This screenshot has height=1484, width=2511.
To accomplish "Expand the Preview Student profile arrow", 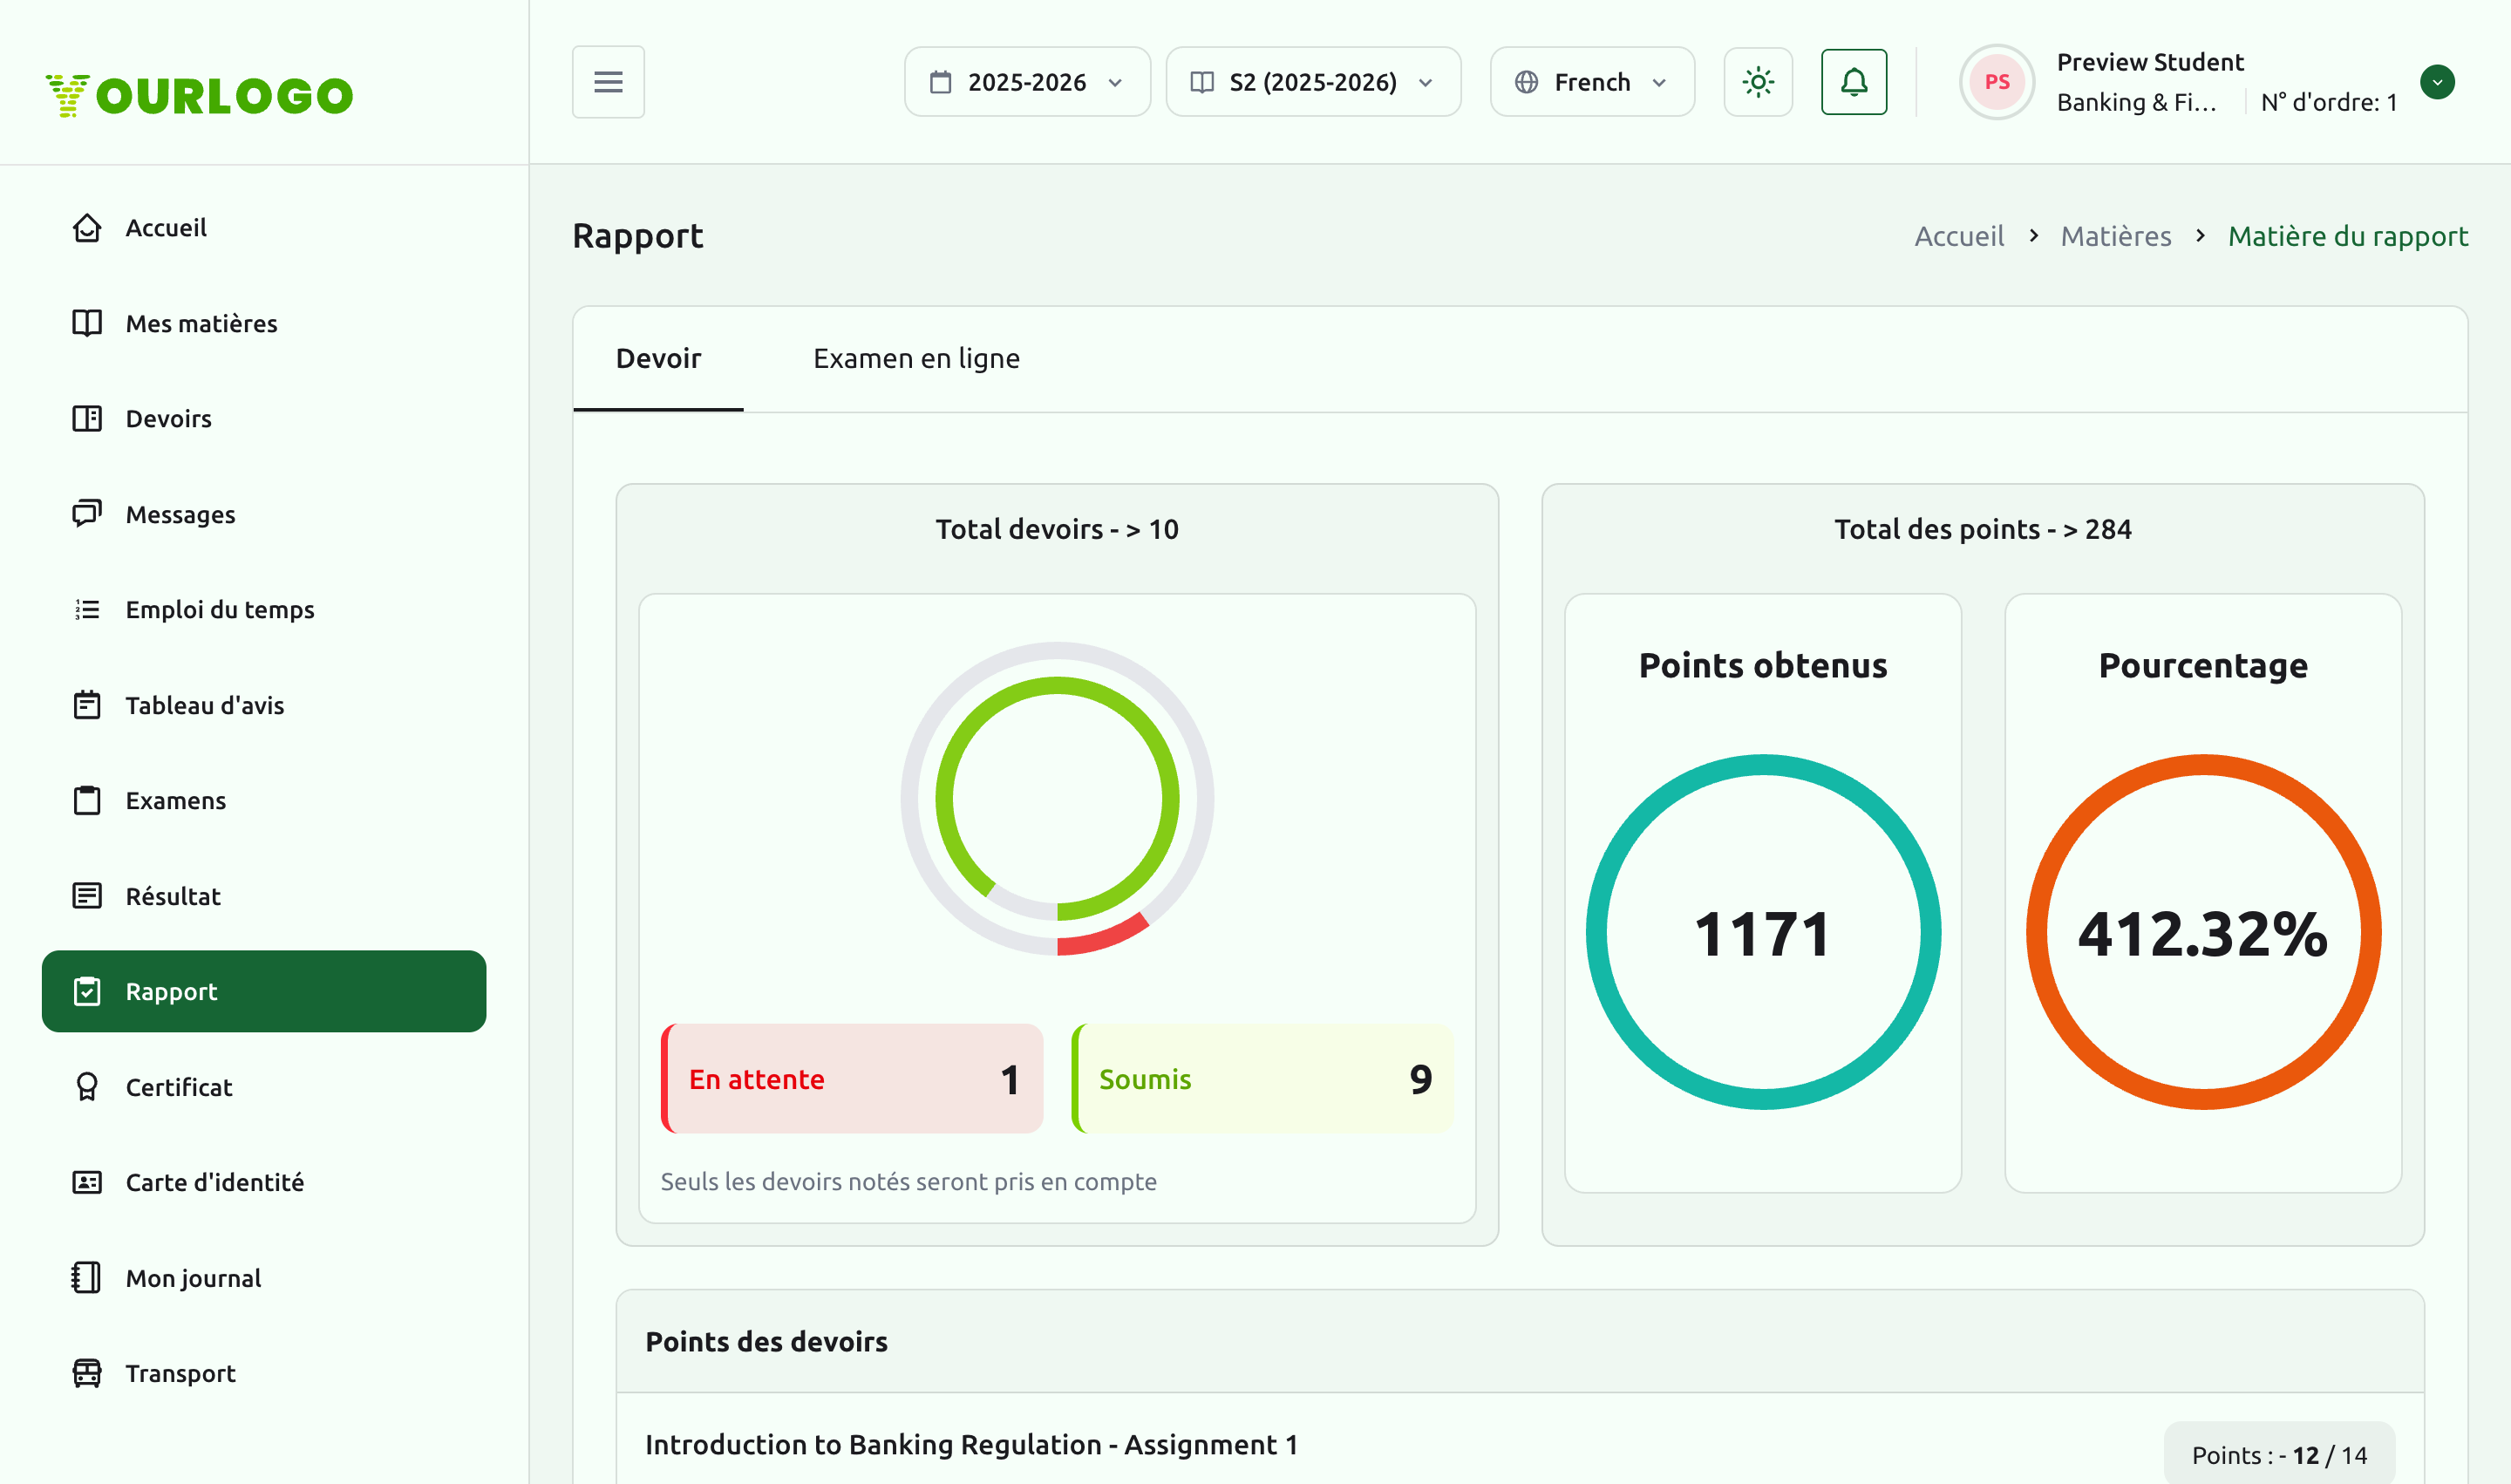I will (x=2437, y=82).
